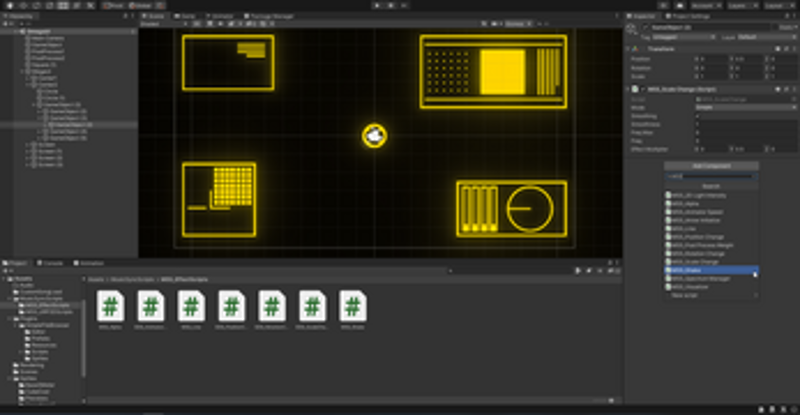Select Main Camera in Hierarchy

(44, 38)
